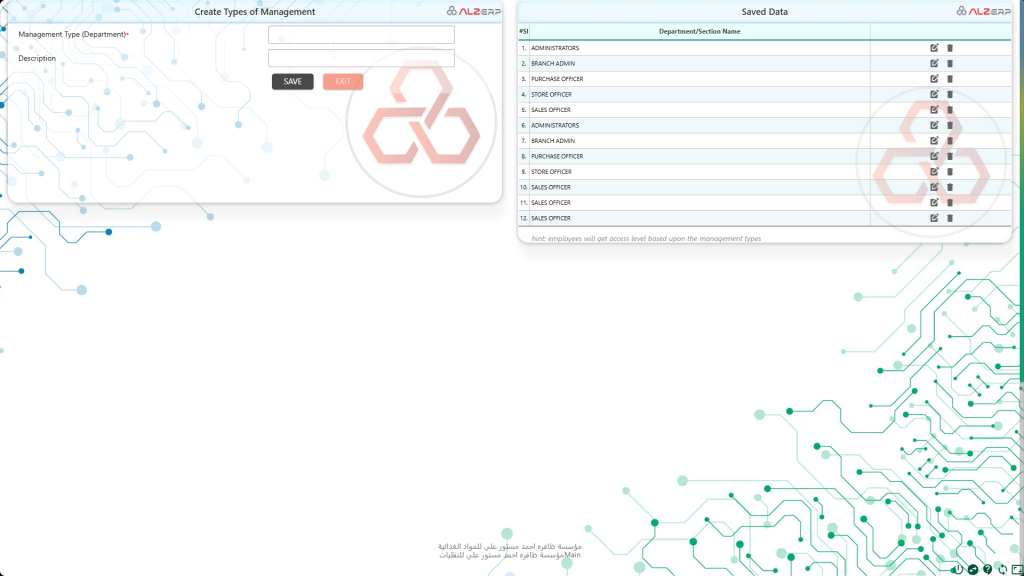The width and height of the screenshot is (1024, 576).
Task: Select the SALES OFFICER text in row 10
Action: [x=551, y=187]
